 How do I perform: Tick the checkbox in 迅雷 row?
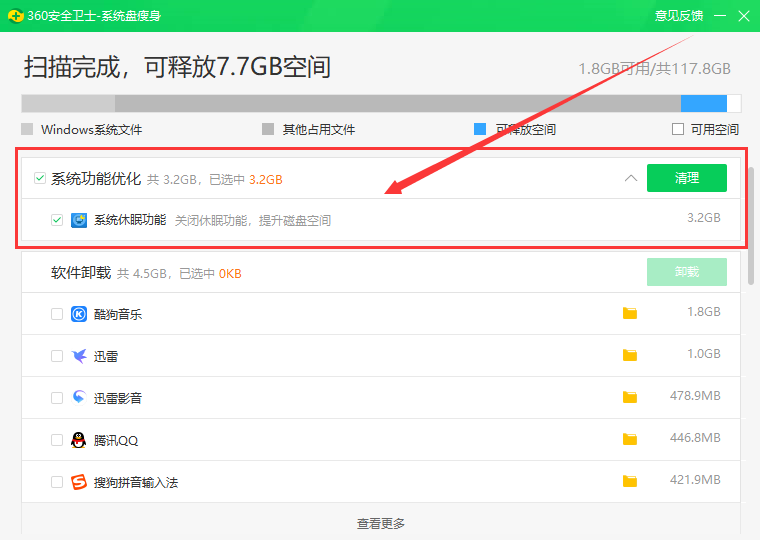pyautogui.click(x=57, y=356)
